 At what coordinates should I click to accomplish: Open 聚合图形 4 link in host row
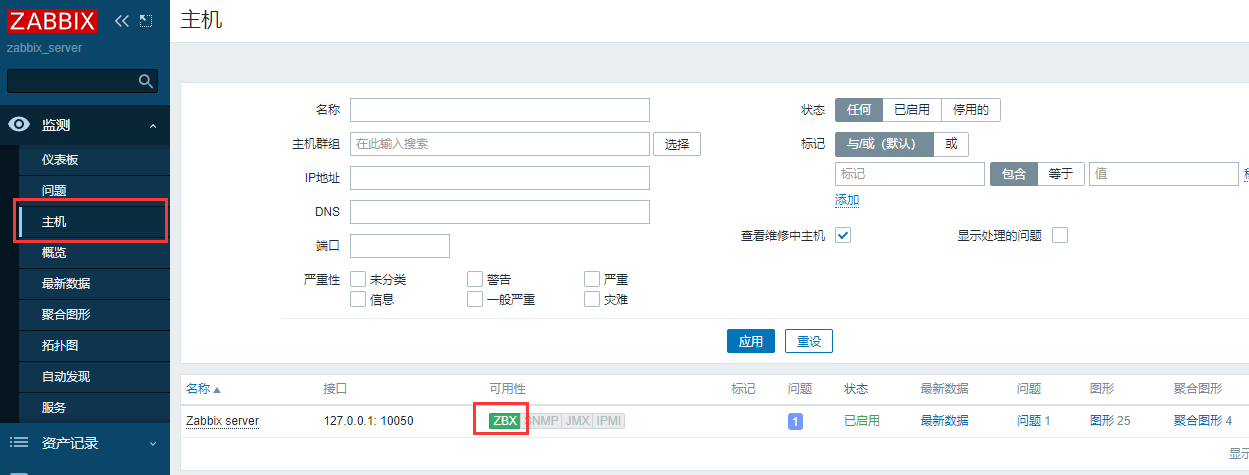point(1203,421)
